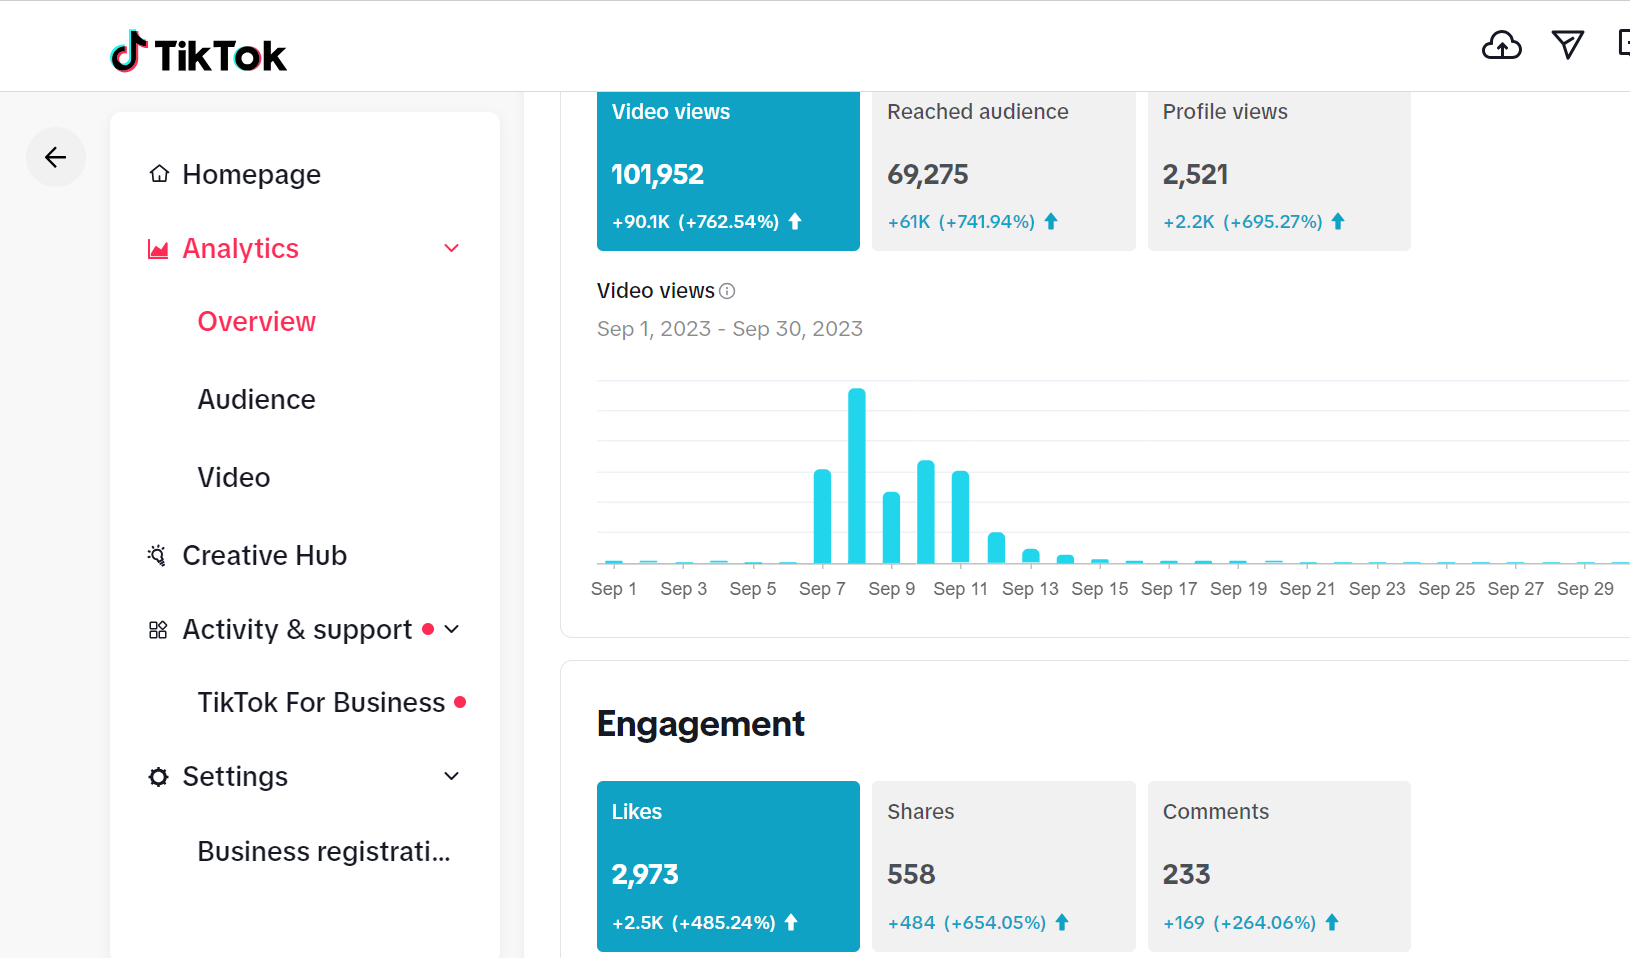
Task: Open the Audience analytics page
Action: [x=256, y=400]
